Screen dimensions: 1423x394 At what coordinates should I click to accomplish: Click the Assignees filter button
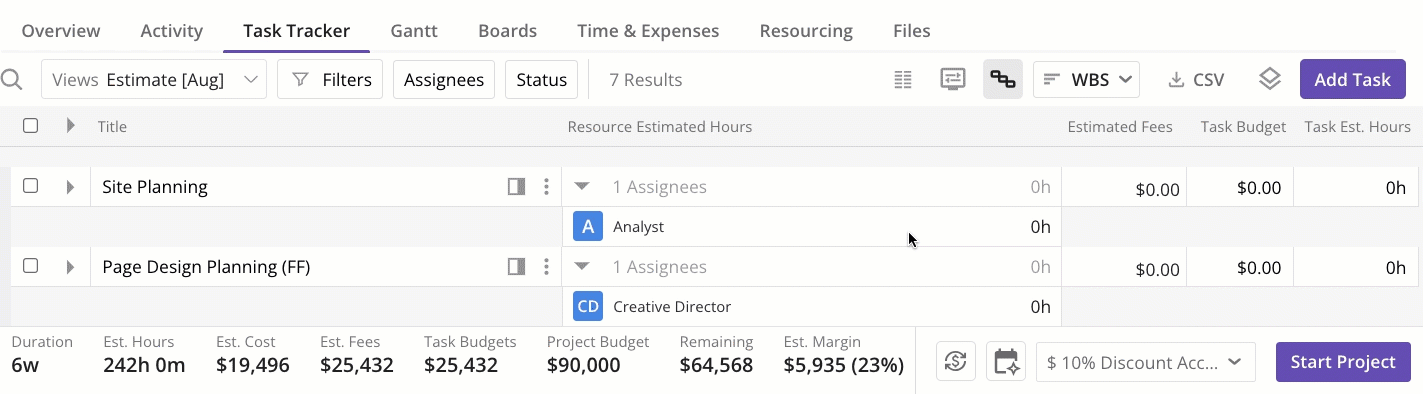pyautogui.click(x=444, y=80)
